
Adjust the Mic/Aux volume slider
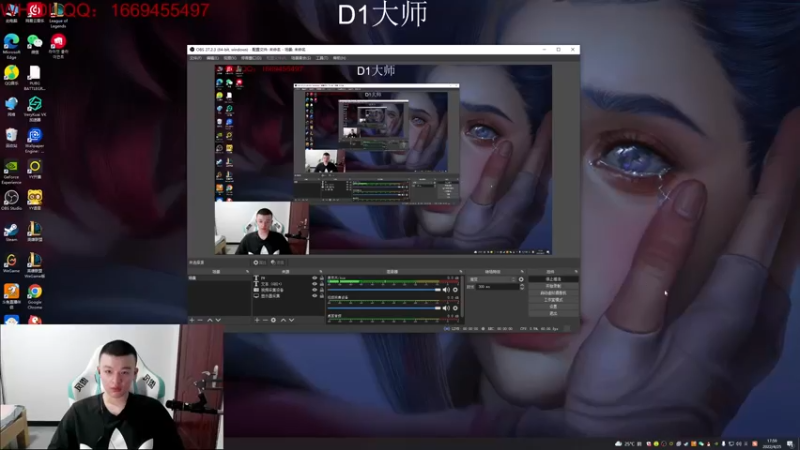click(384, 290)
